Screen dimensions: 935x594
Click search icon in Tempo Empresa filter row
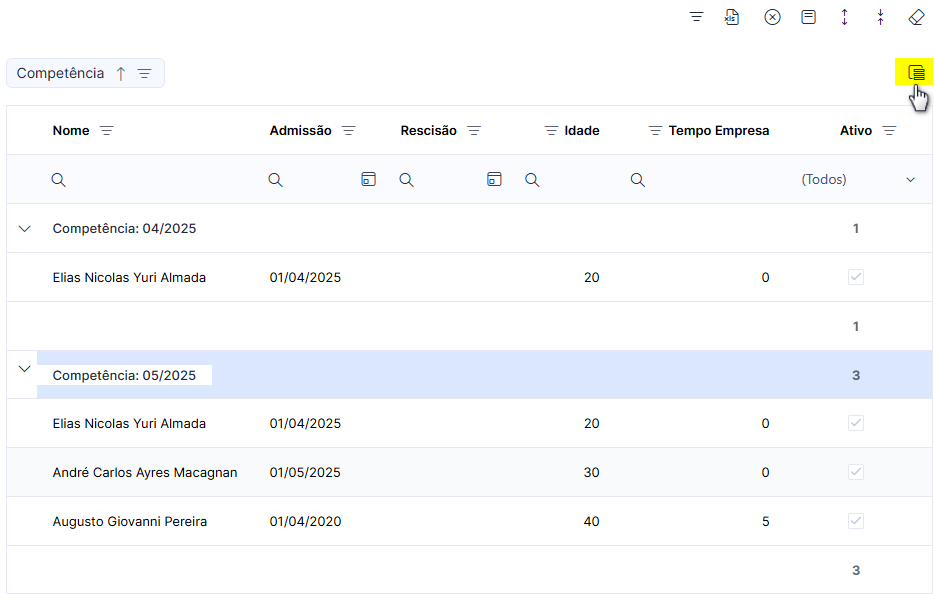(638, 180)
